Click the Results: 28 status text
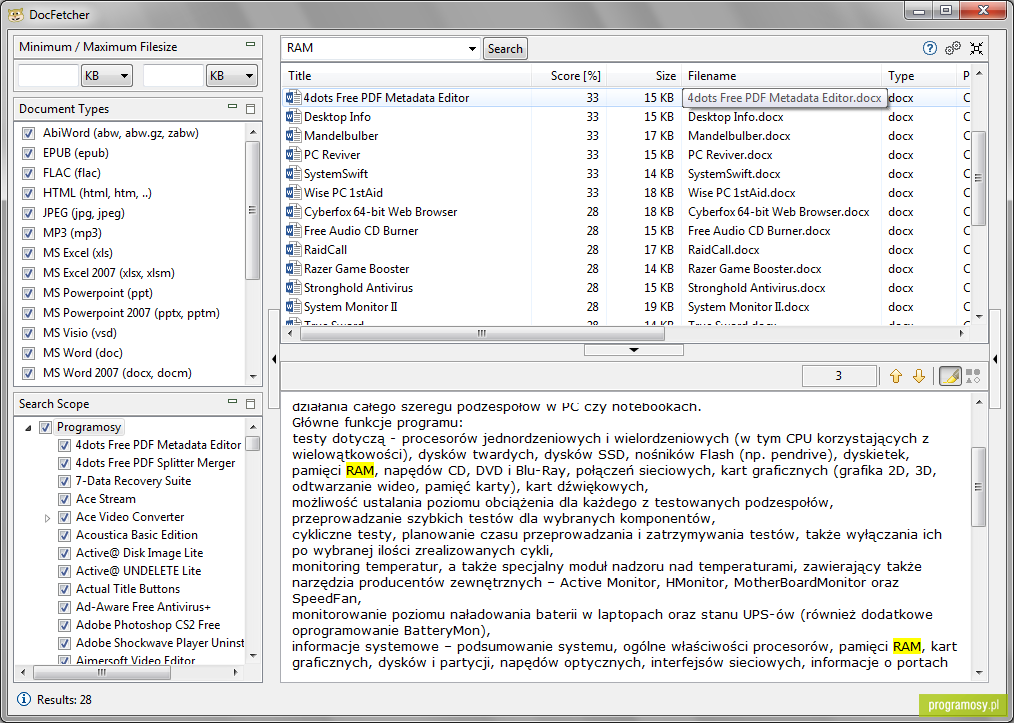Image resolution: width=1014 pixels, height=723 pixels. pyautogui.click(x=64, y=700)
